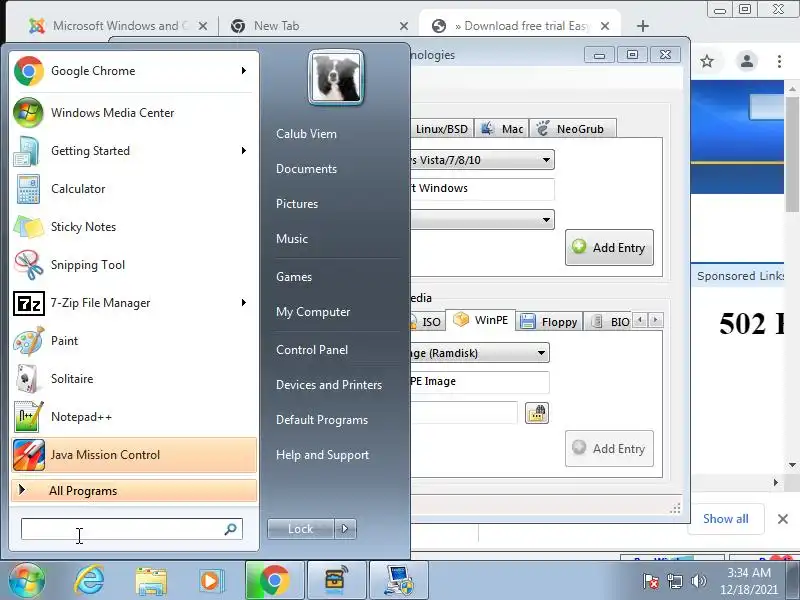Open Java Mission Control
This screenshot has height=600, width=800.
click(134, 455)
